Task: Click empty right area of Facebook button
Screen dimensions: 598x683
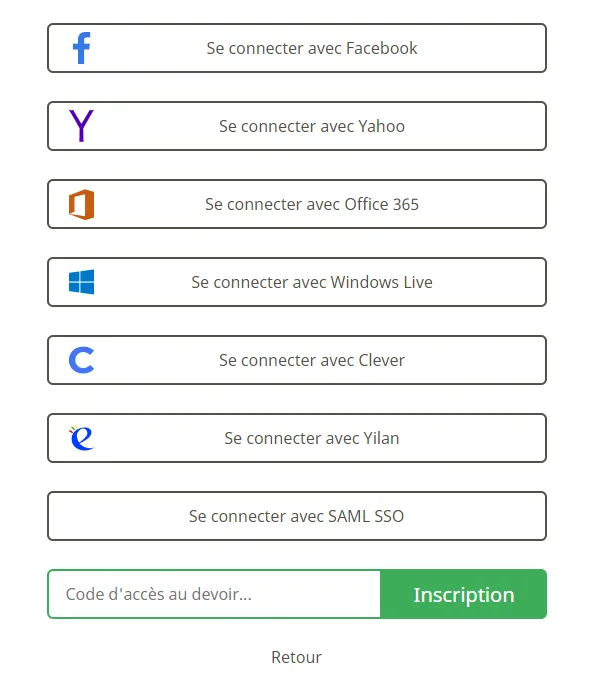Action: (x=481, y=48)
